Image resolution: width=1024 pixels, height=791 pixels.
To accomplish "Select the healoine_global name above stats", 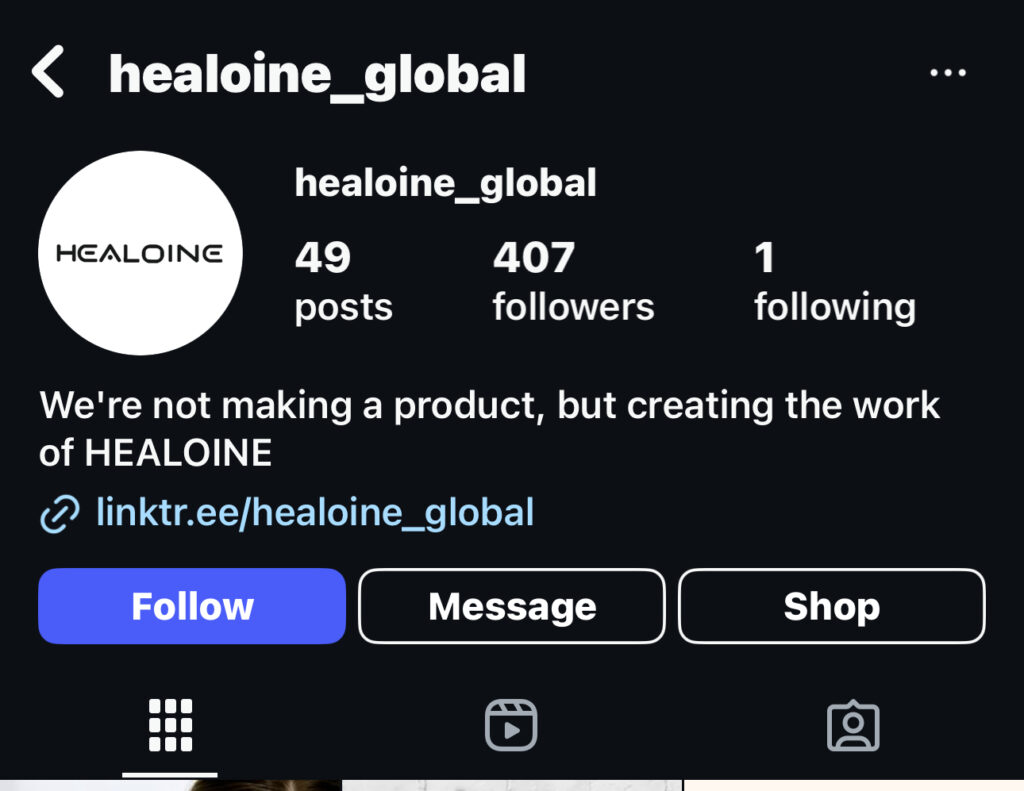I will 445,183.
